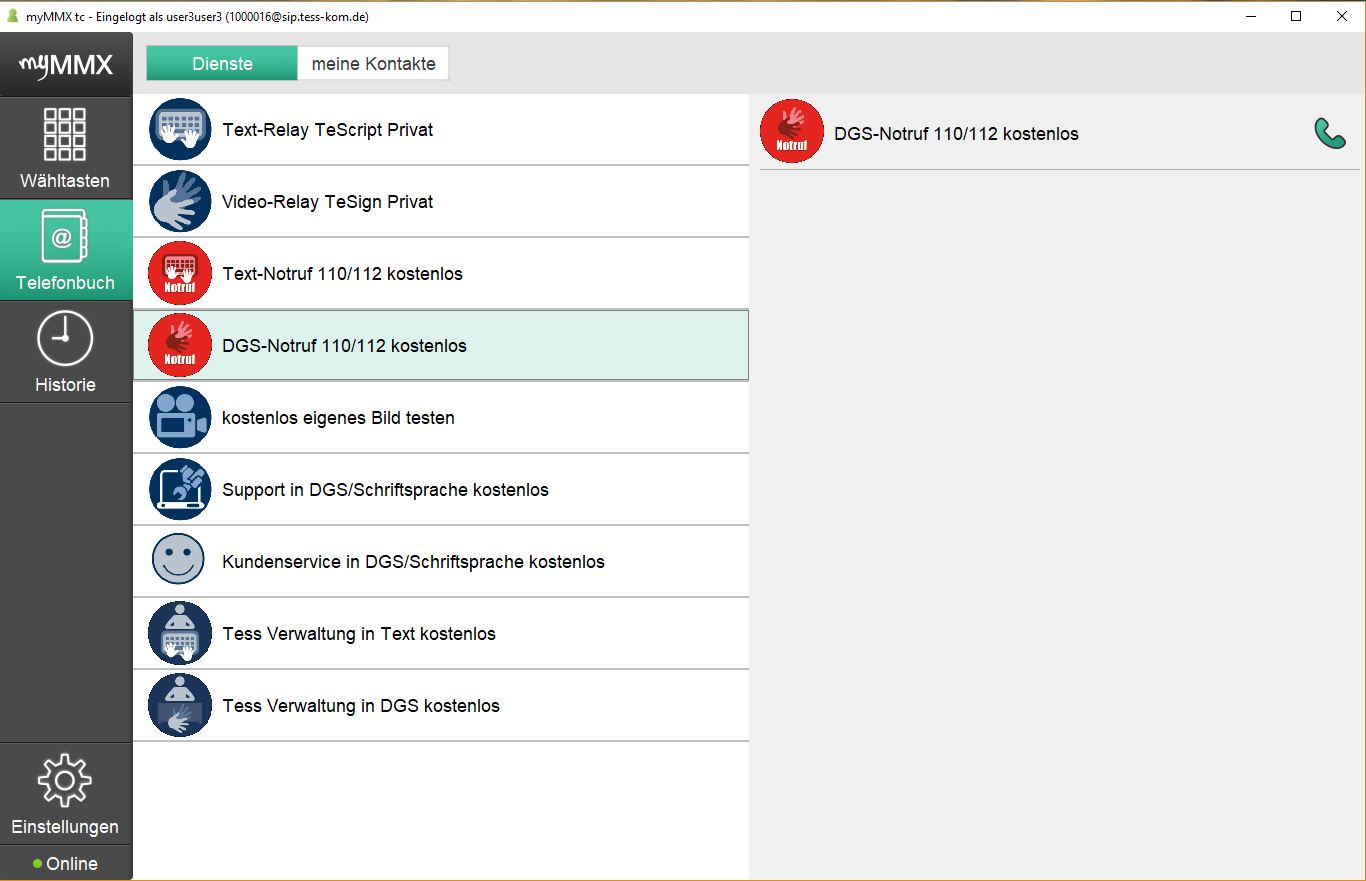The height and width of the screenshot is (881, 1366).
Task: Switch to the meine Kontakte tab
Action: tap(373, 63)
